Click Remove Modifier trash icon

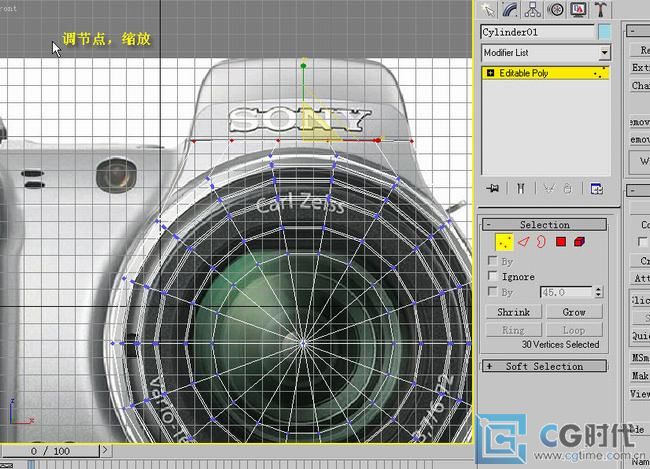pos(568,189)
